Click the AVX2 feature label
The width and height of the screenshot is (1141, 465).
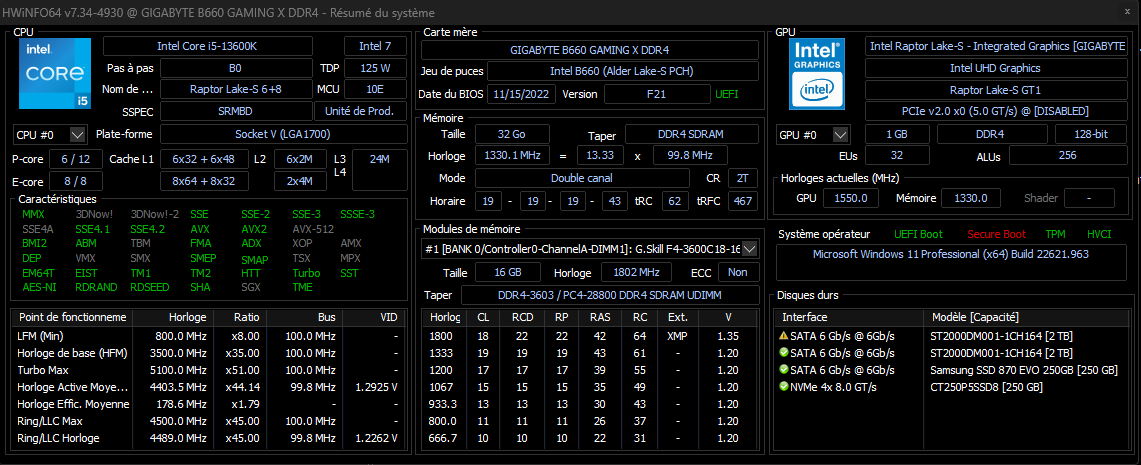[x=254, y=228]
